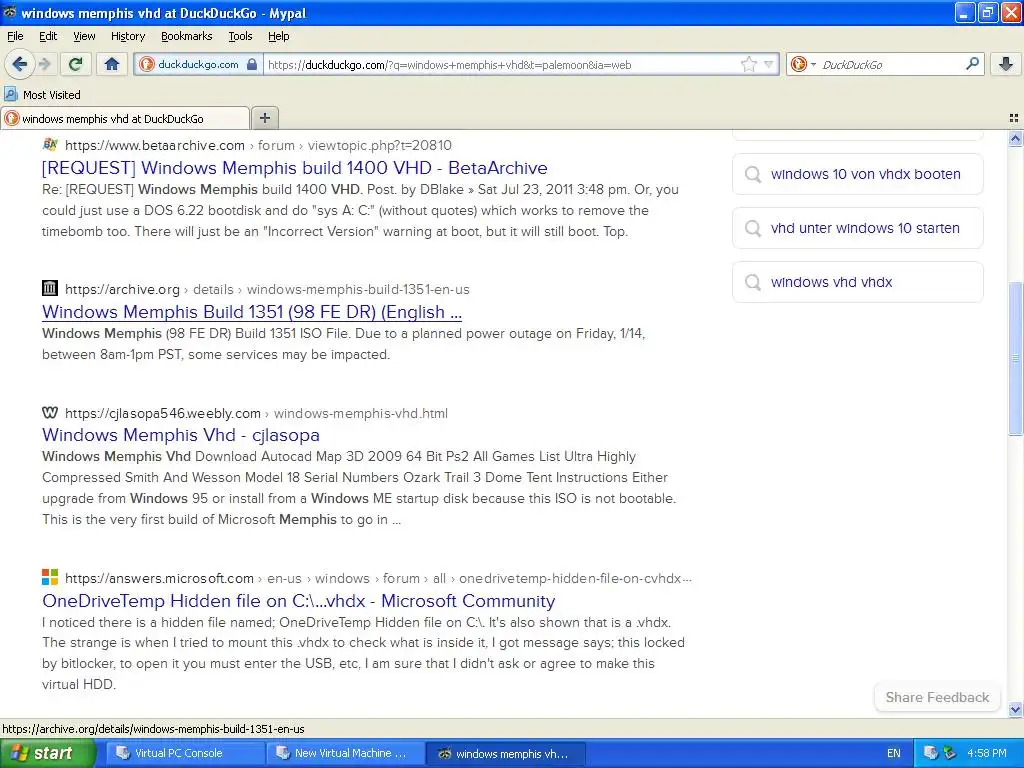
Task: Open the History menu
Action: pos(127,36)
